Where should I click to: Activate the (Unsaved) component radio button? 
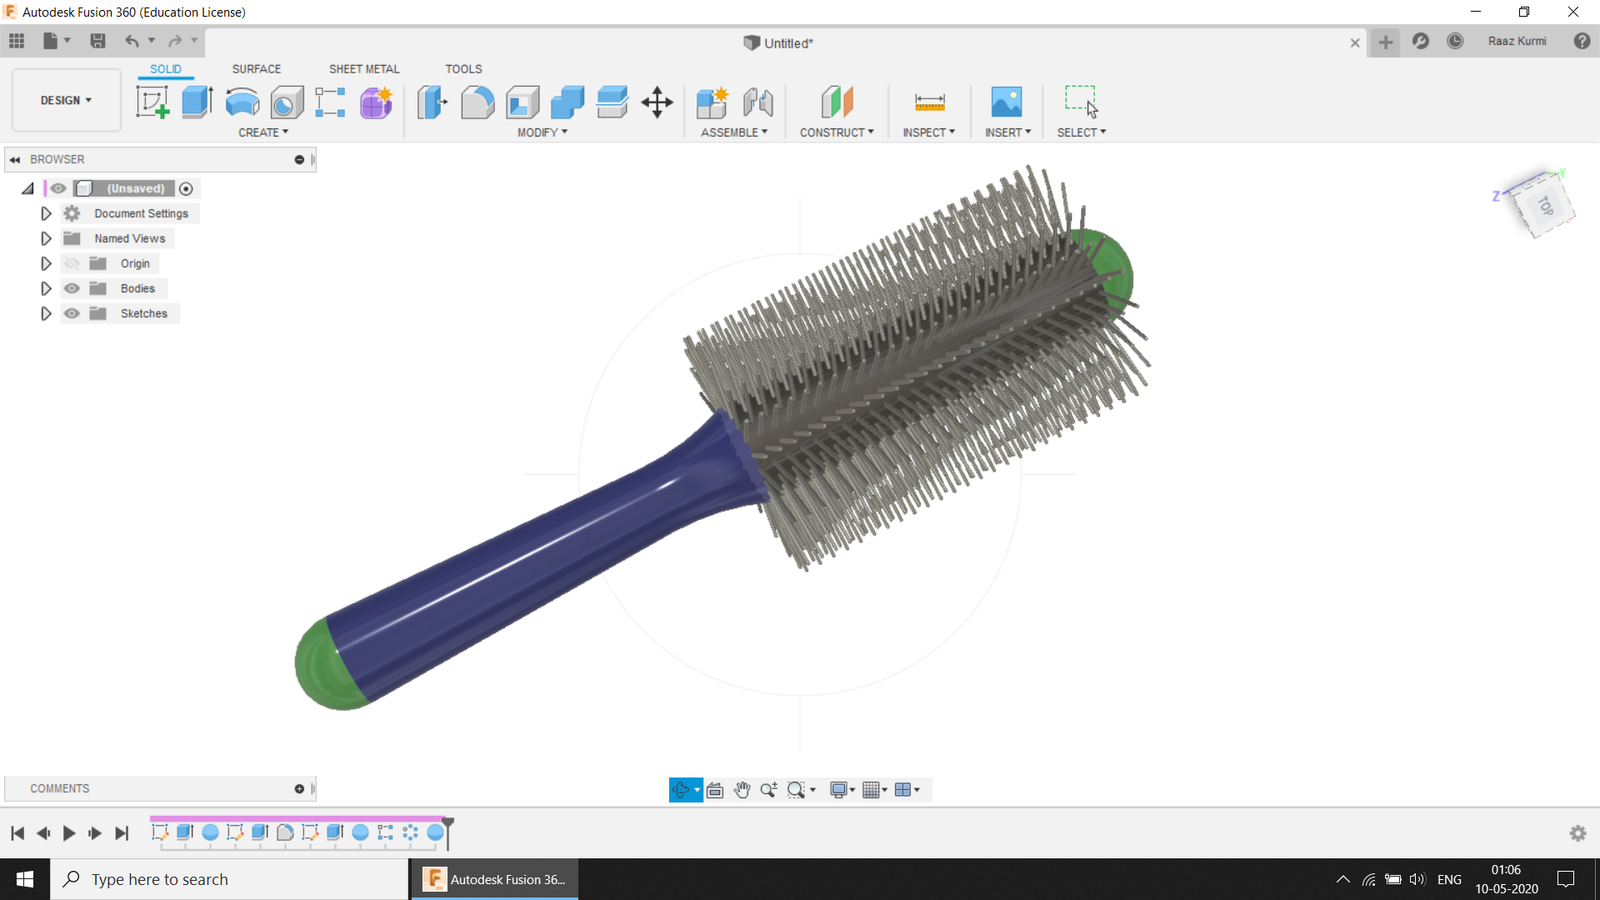pyautogui.click(x=186, y=189)
